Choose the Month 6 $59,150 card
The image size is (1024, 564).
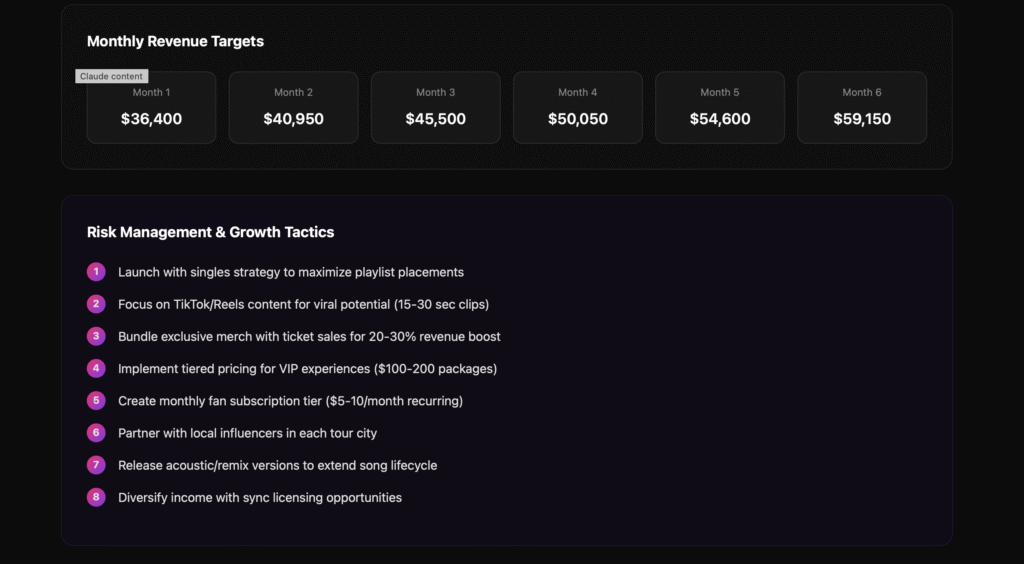(861, 107)
